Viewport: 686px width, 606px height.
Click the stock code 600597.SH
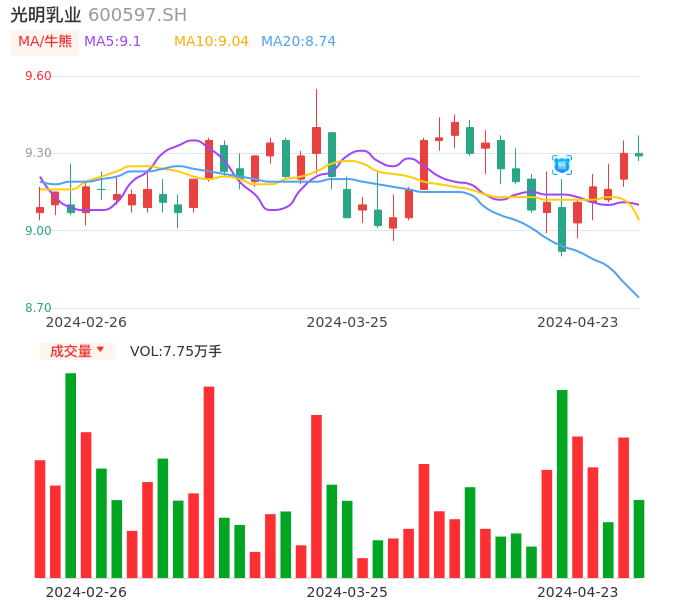pos(137,15)
